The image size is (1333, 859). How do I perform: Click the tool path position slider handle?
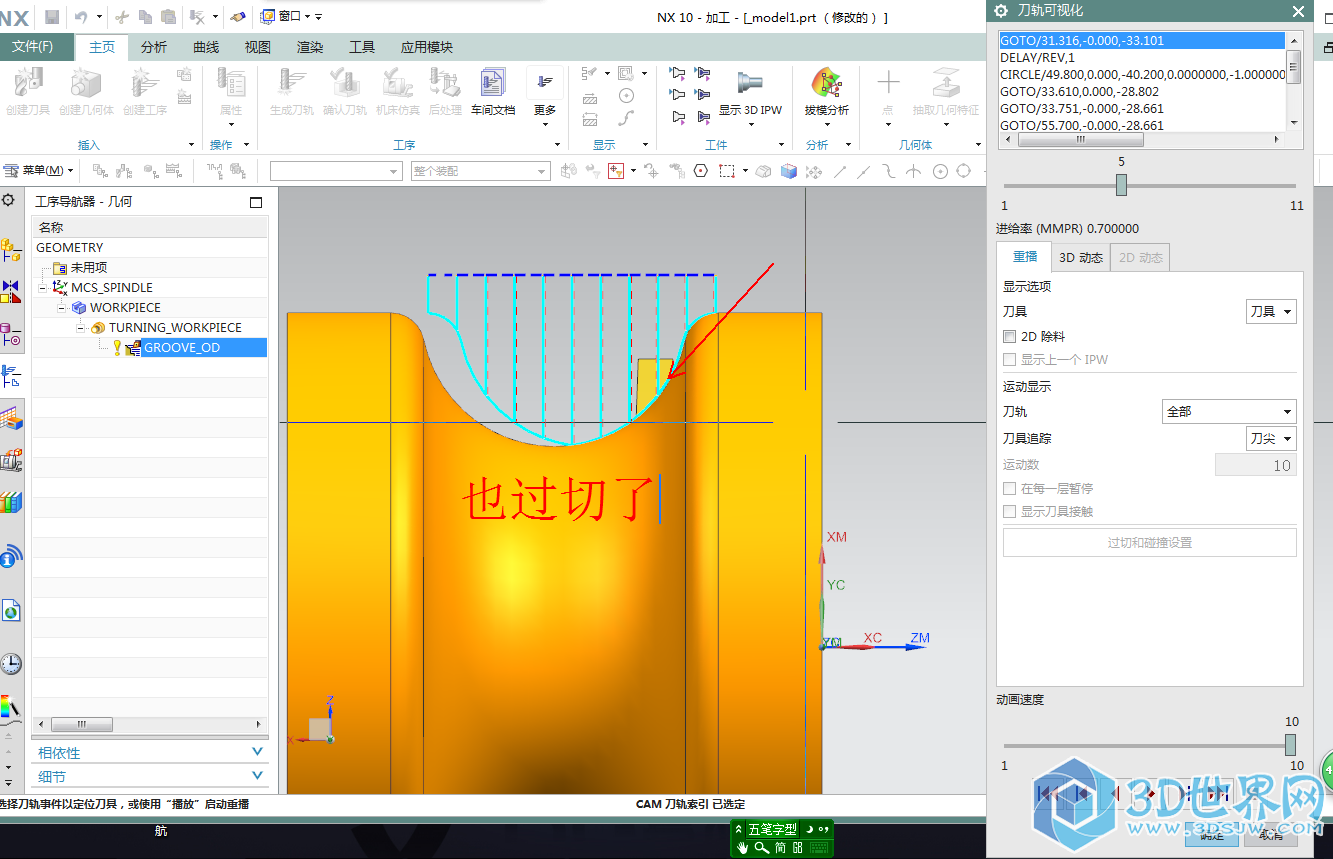pos(1121,185)
